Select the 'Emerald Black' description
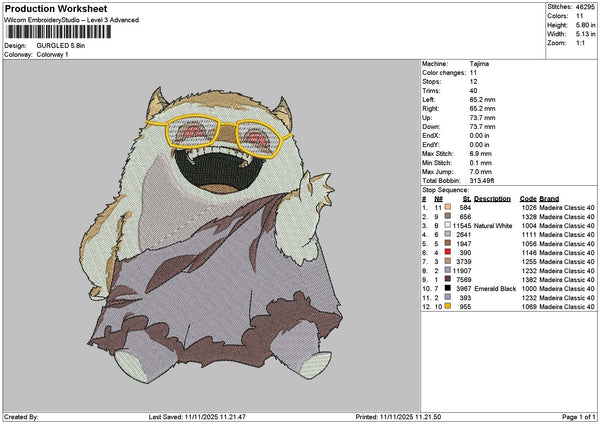Screen dimensions: 600x424 point(495,289)
